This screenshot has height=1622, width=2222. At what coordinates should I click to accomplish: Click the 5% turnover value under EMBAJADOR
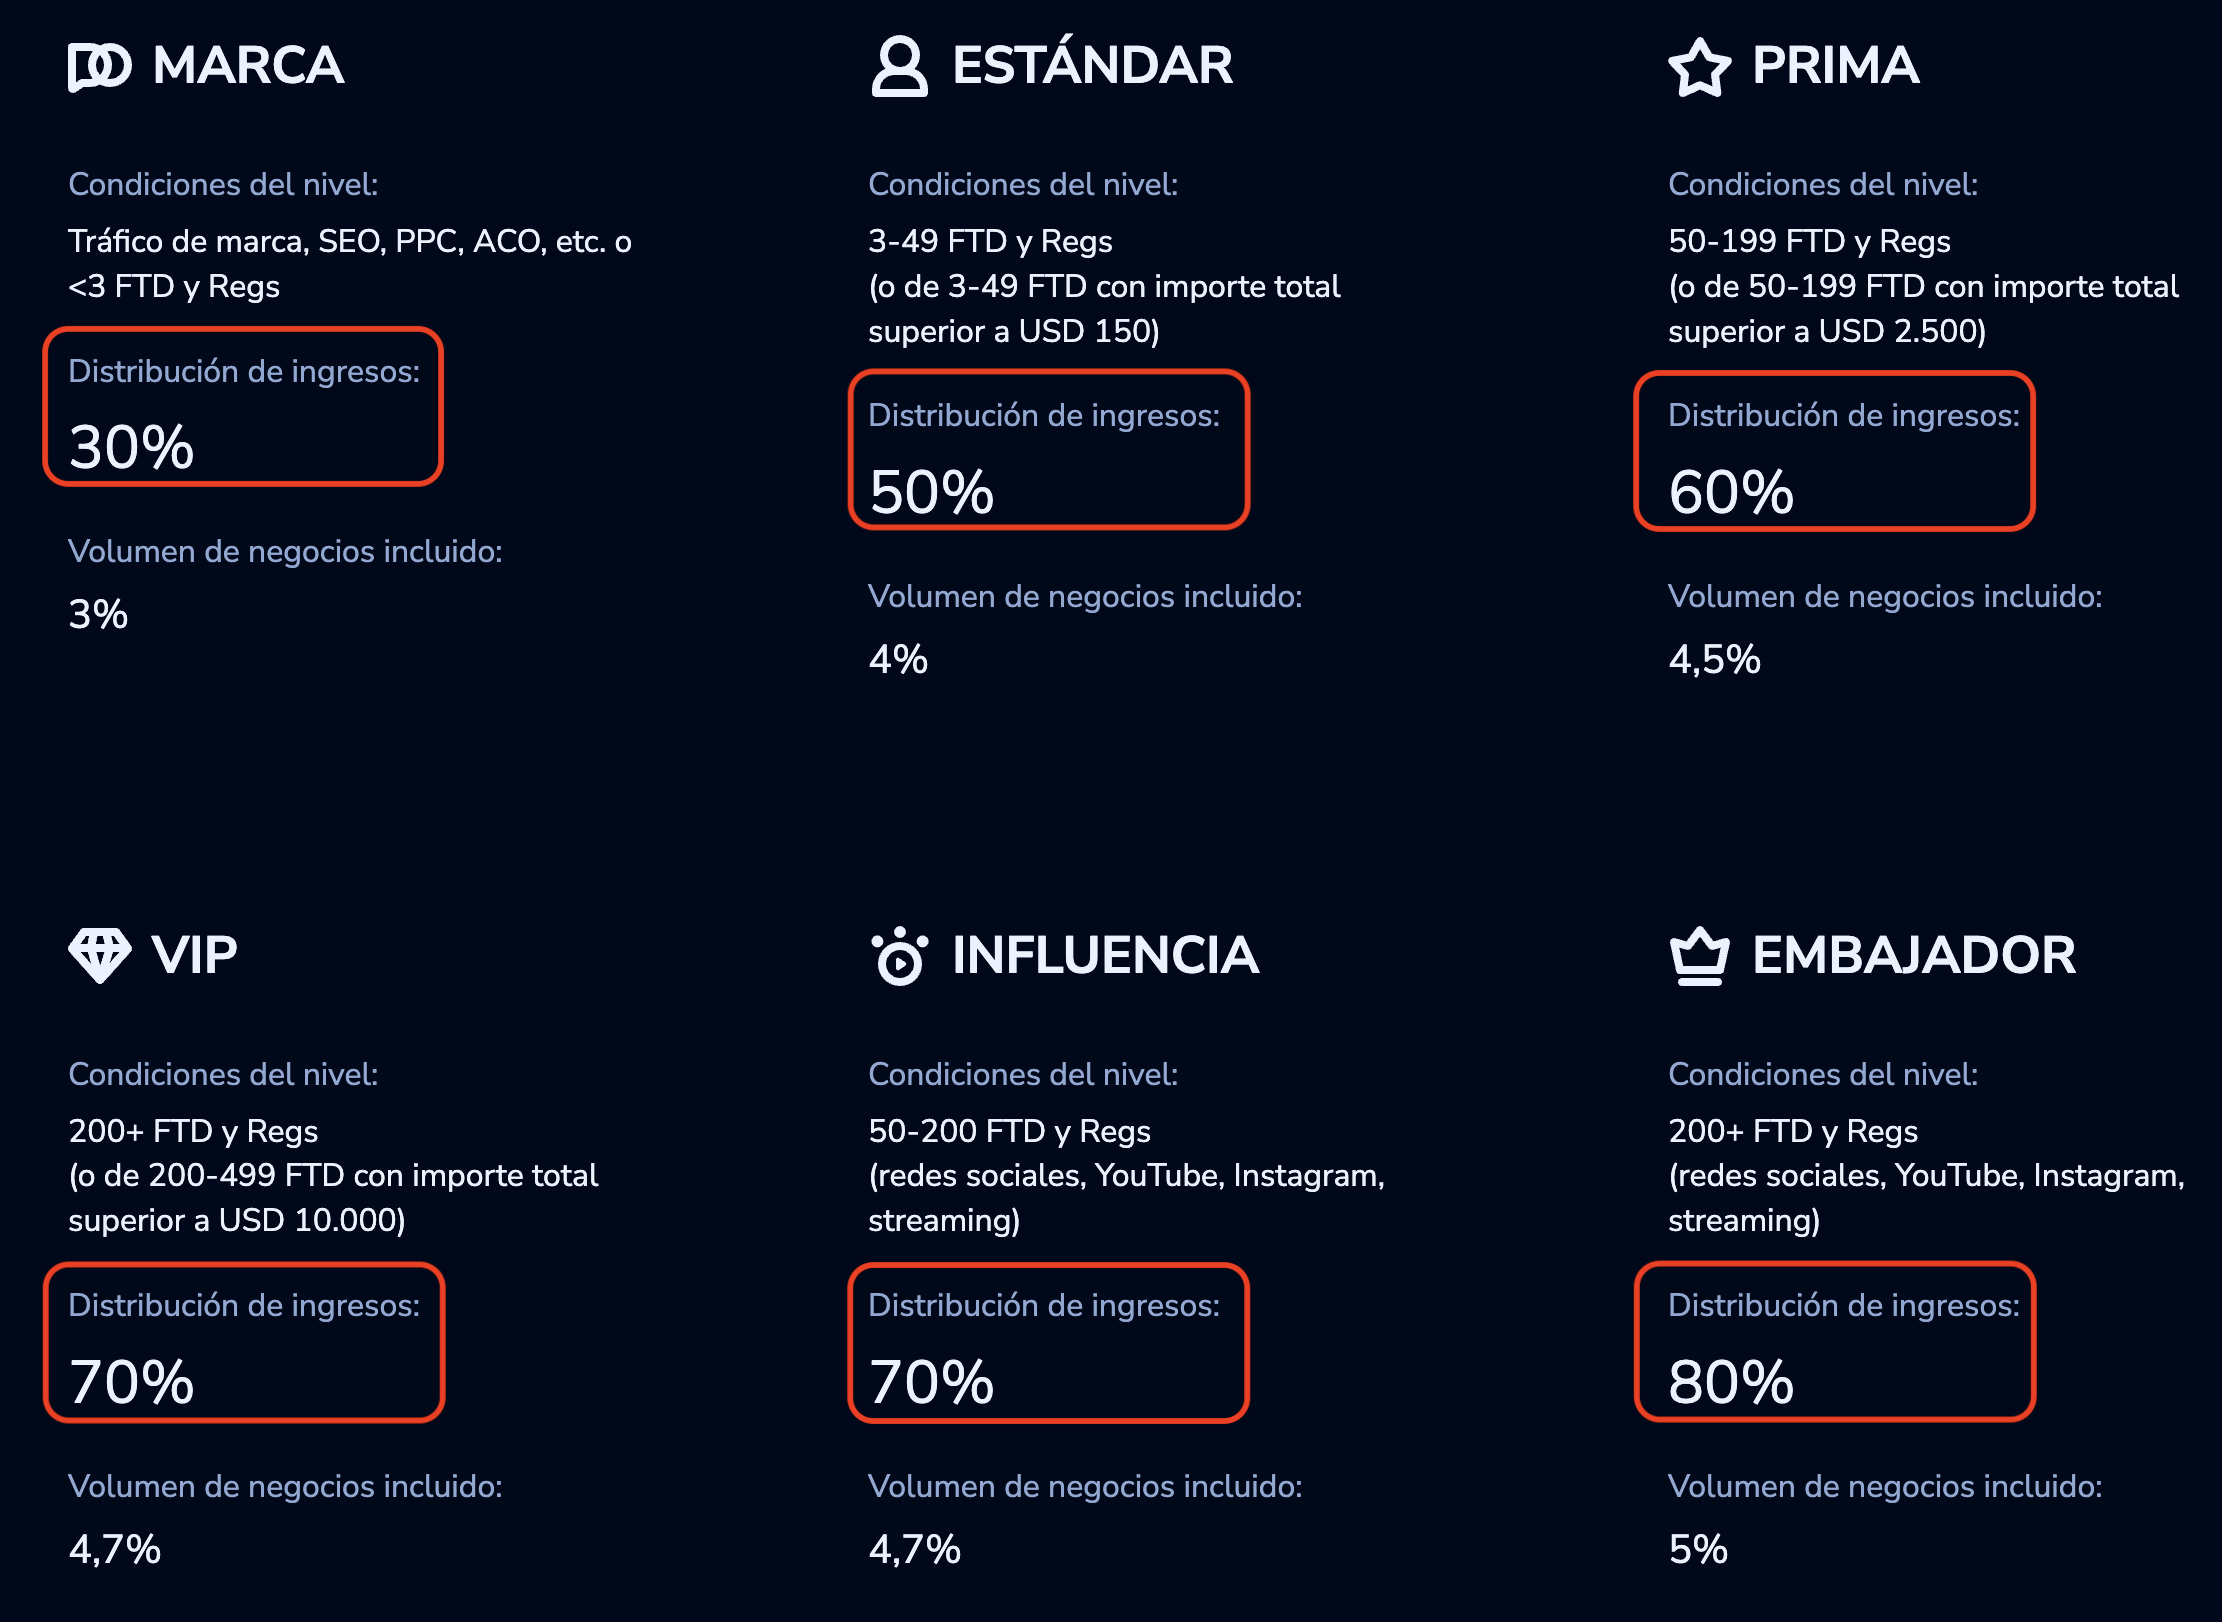[1698, 1550]
